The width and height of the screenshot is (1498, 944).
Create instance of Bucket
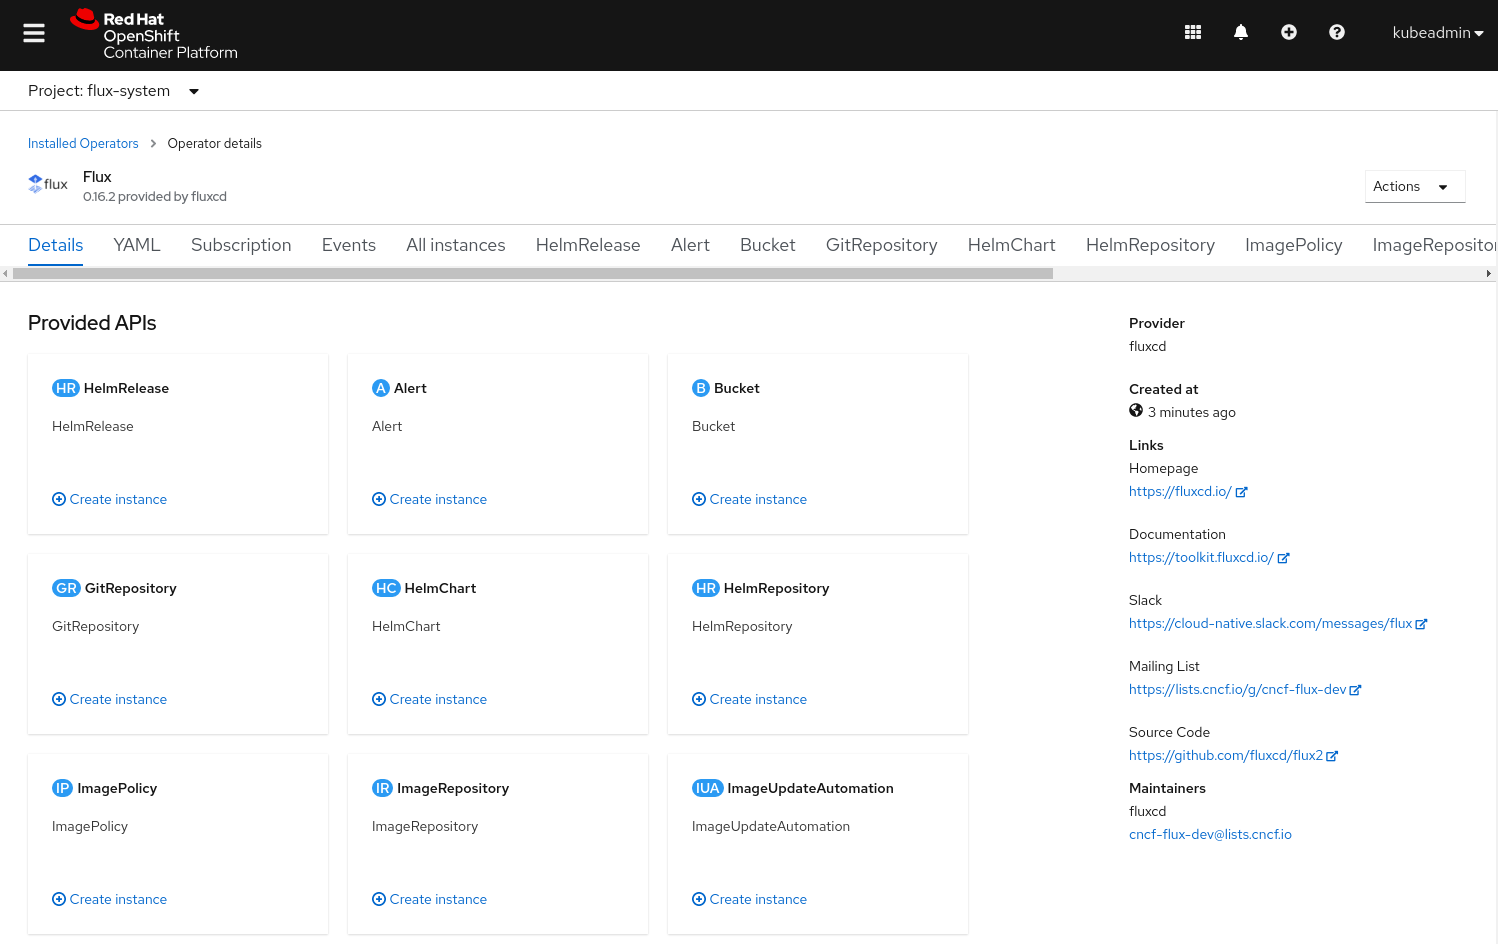coord(757,499)
